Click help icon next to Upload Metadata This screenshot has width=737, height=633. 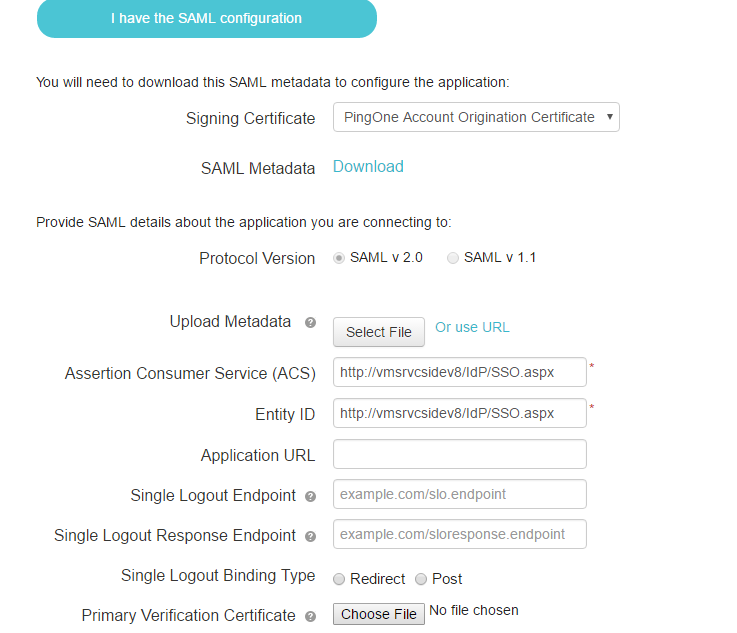(x=310, y=323)
